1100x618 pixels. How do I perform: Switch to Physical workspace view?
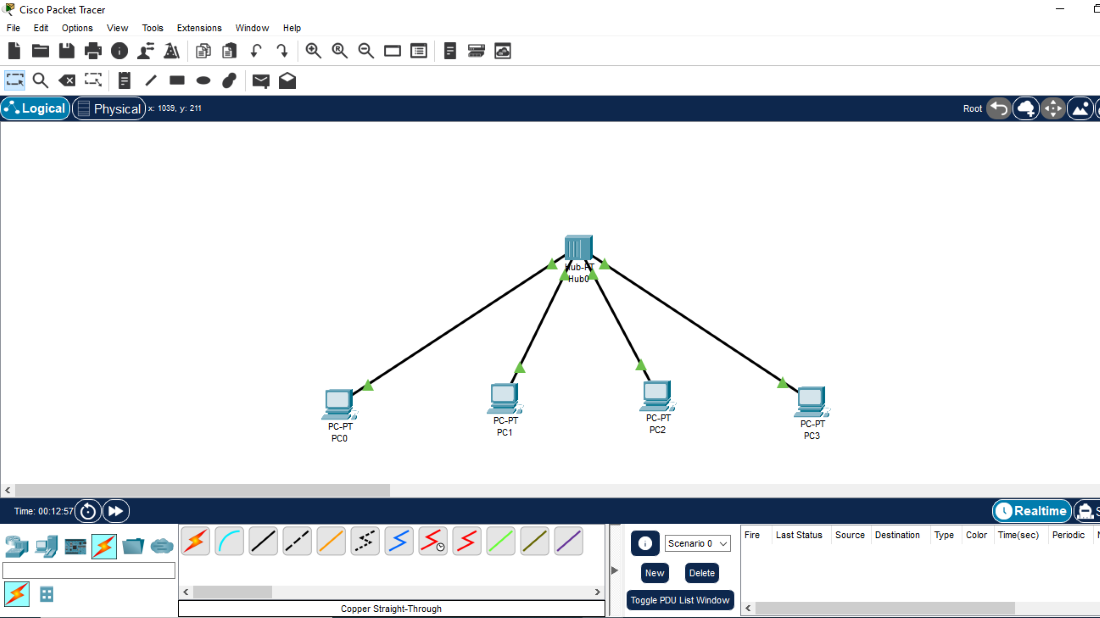[x=108, y=109]
